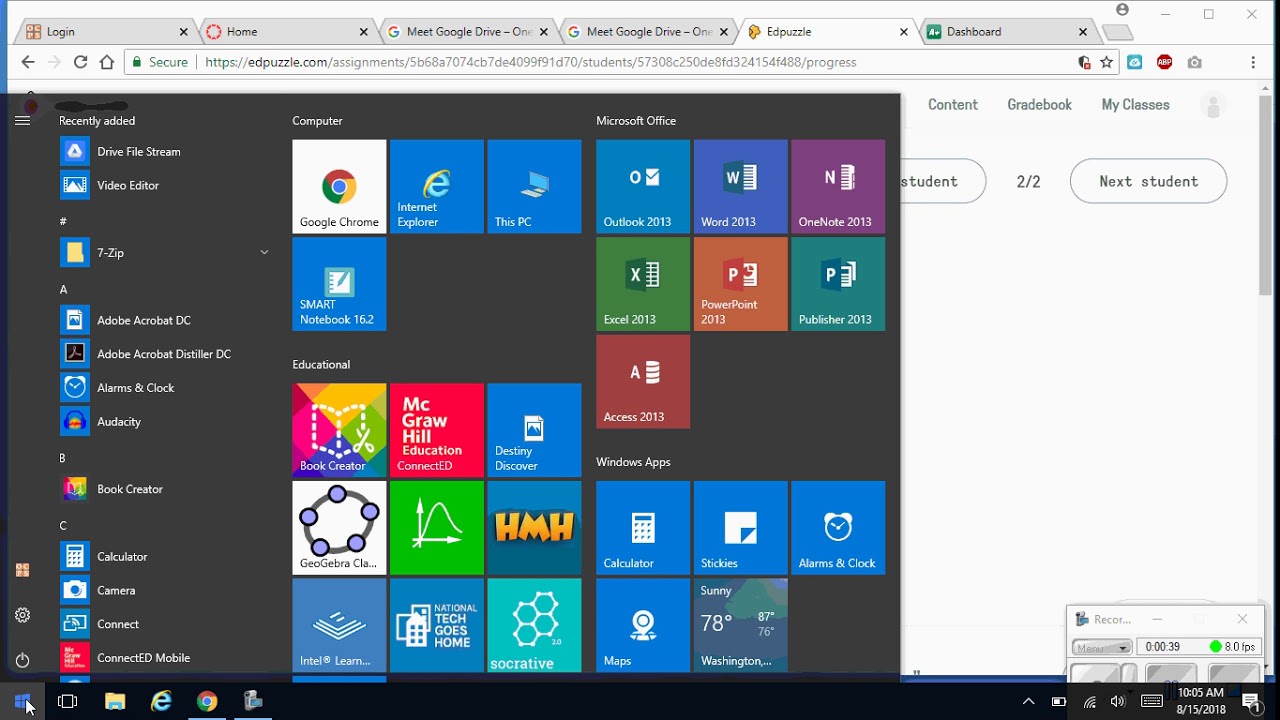Switch to the Dashboard browser tab
Viewport: 1280px width, 720px height.
1008,32
